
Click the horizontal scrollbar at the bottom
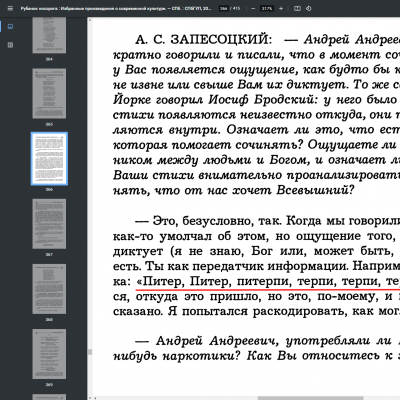pos(310,398)
